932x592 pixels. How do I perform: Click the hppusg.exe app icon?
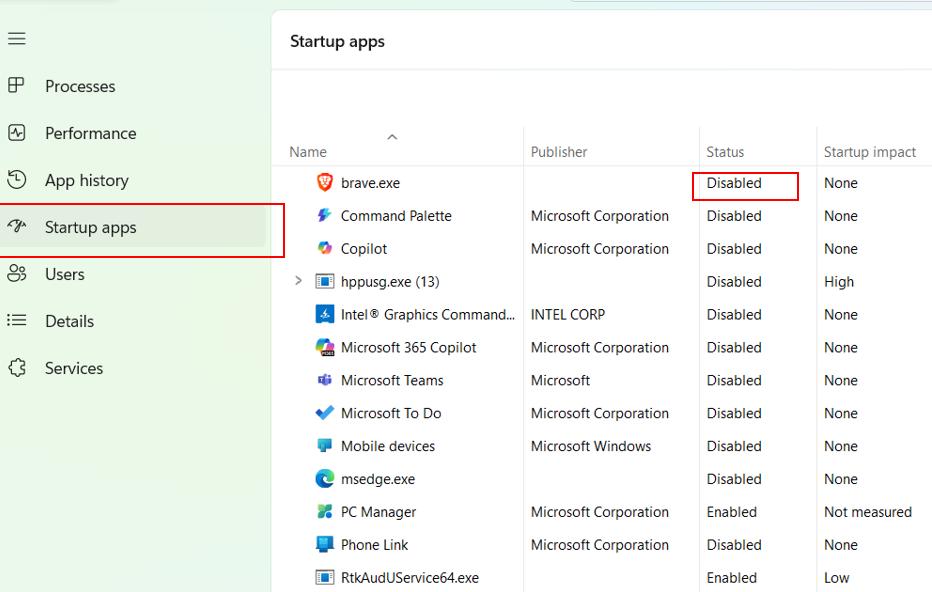[x=325, y=281]
